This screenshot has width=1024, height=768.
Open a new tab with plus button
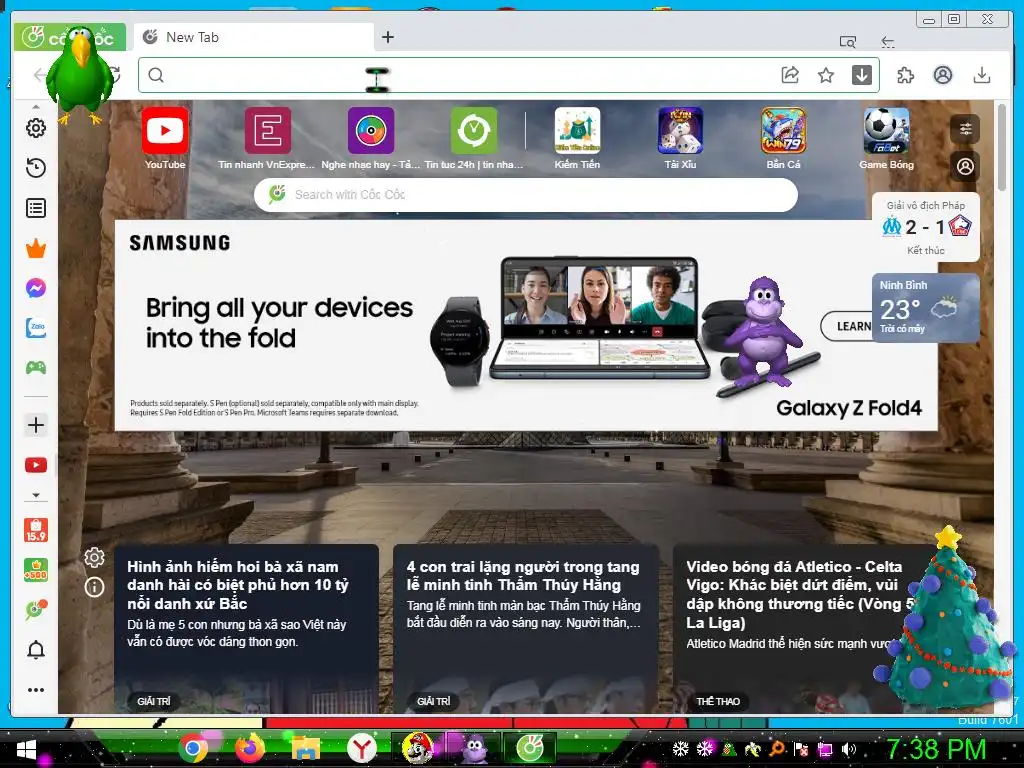(388, 37)
